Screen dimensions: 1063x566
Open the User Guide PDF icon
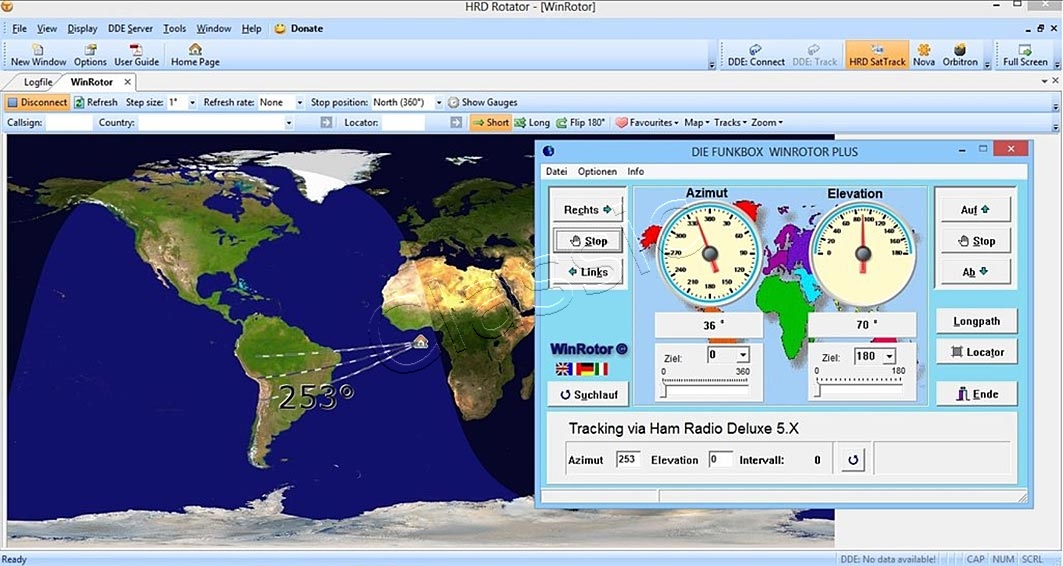pyautogui.click(x=136, y=55)
